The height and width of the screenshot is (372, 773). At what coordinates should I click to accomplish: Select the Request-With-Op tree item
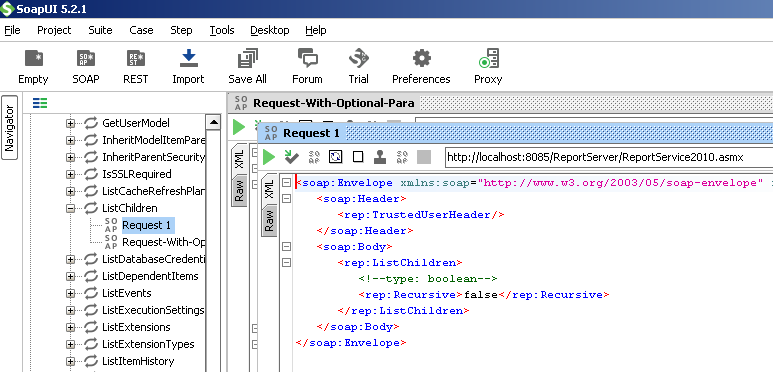(x=164, y=242)
